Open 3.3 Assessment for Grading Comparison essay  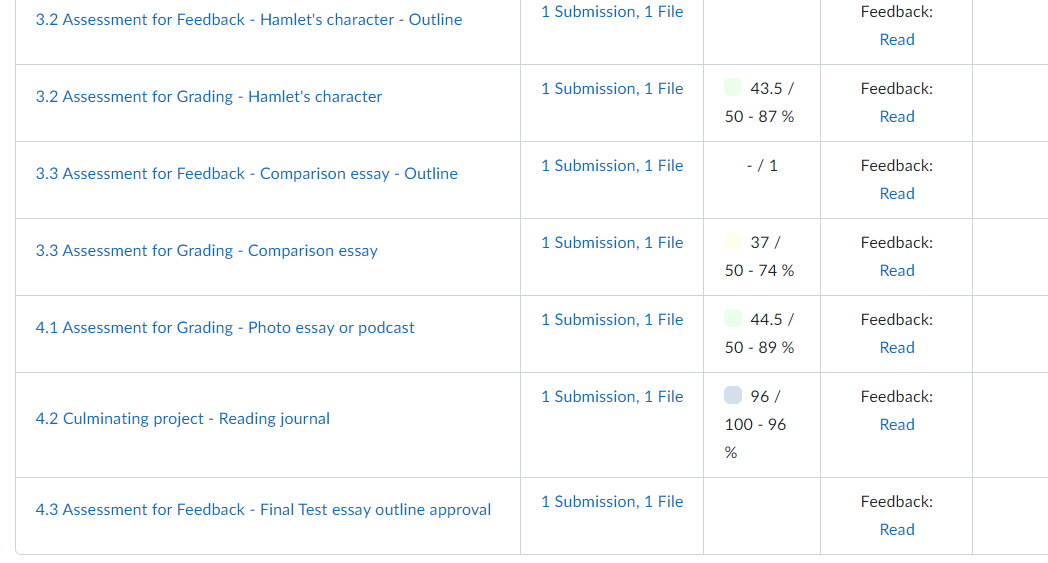pos(207,251)
